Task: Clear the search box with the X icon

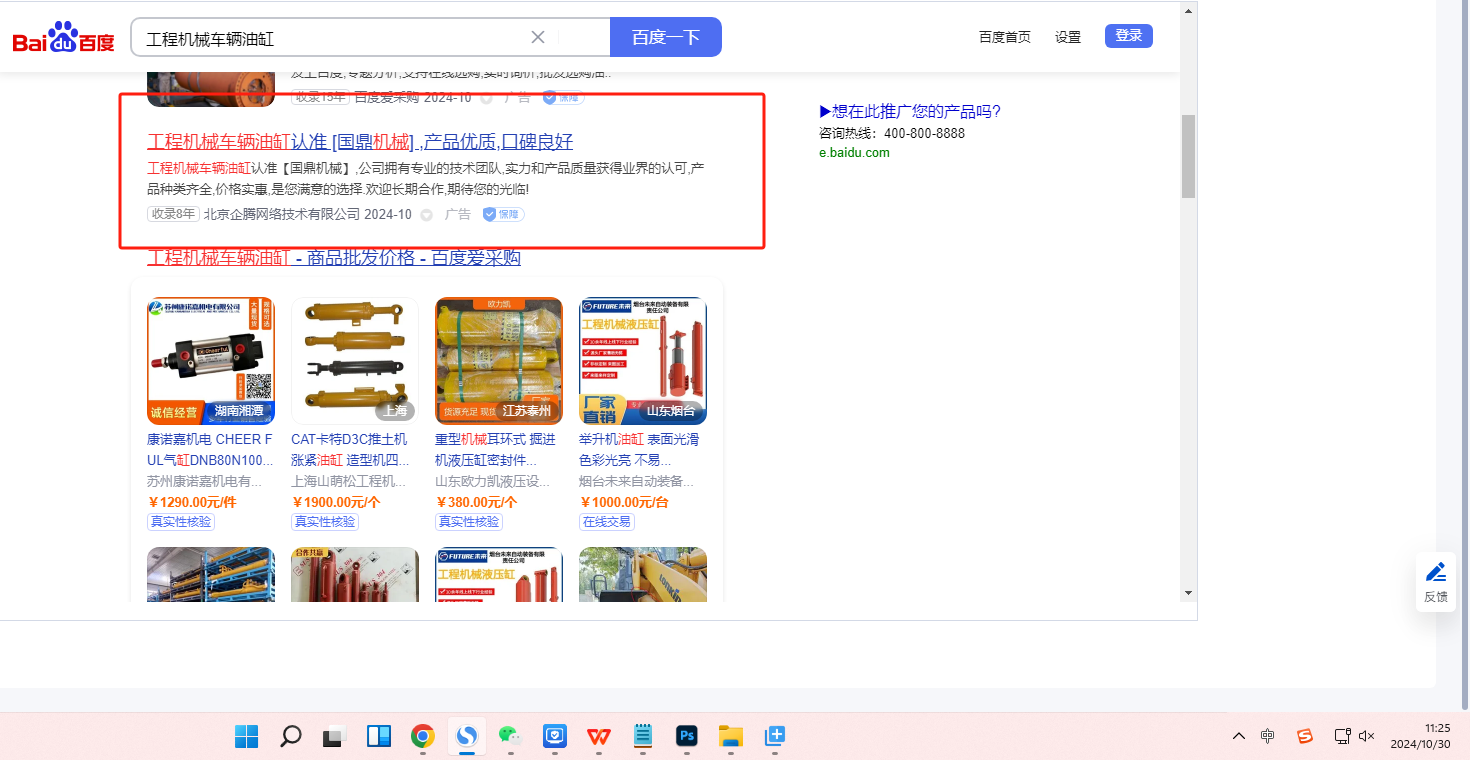Action: [x=537, y=38]
